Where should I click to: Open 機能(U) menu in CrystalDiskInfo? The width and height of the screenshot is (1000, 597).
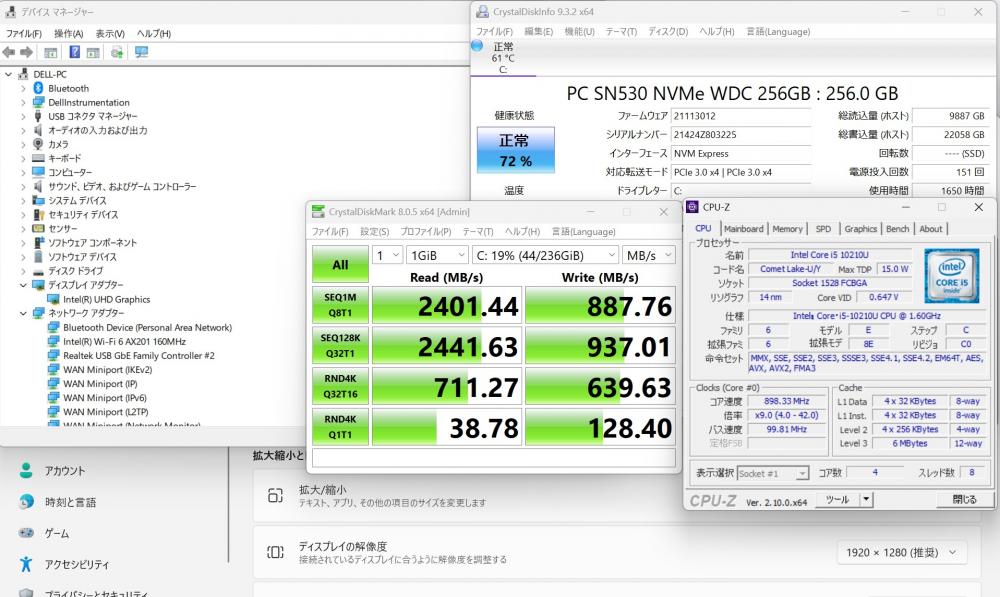(579, 31)
